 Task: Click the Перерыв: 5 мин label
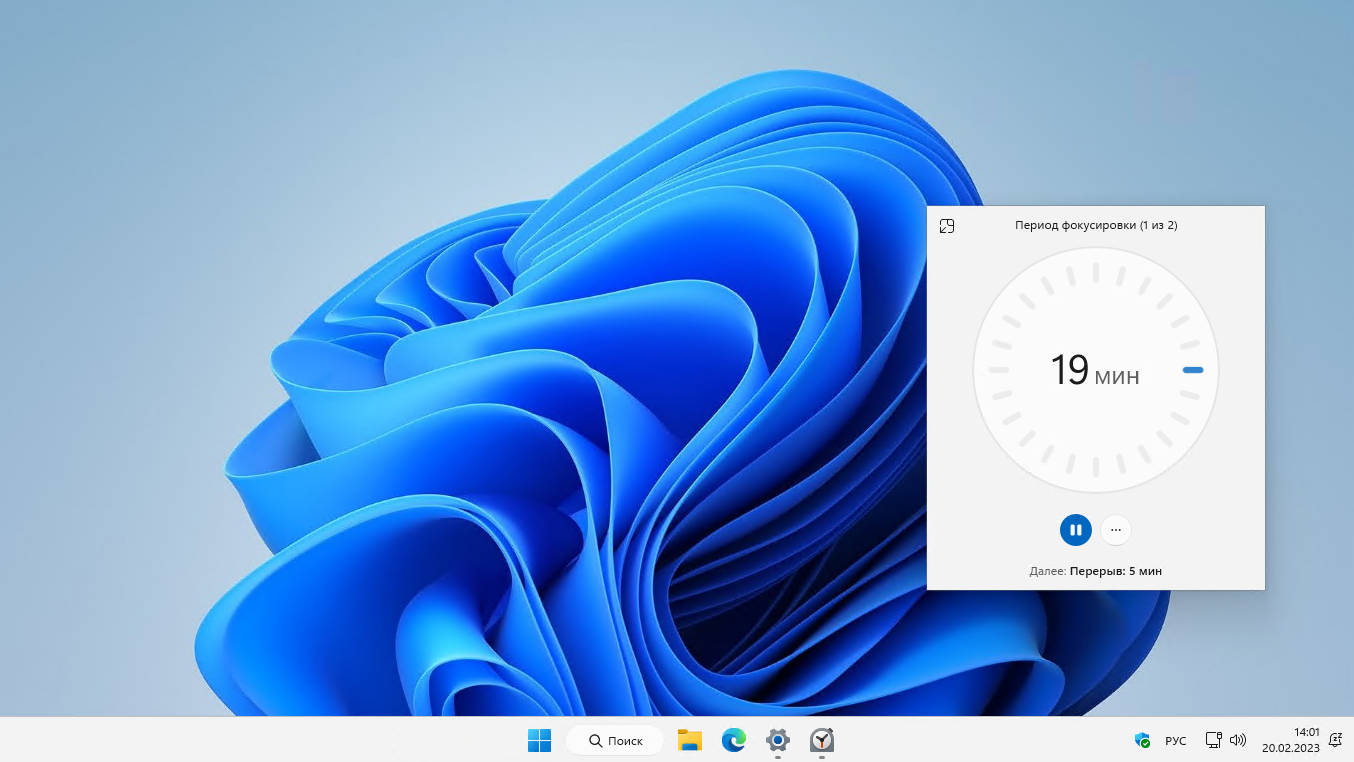pos(1115,571)
